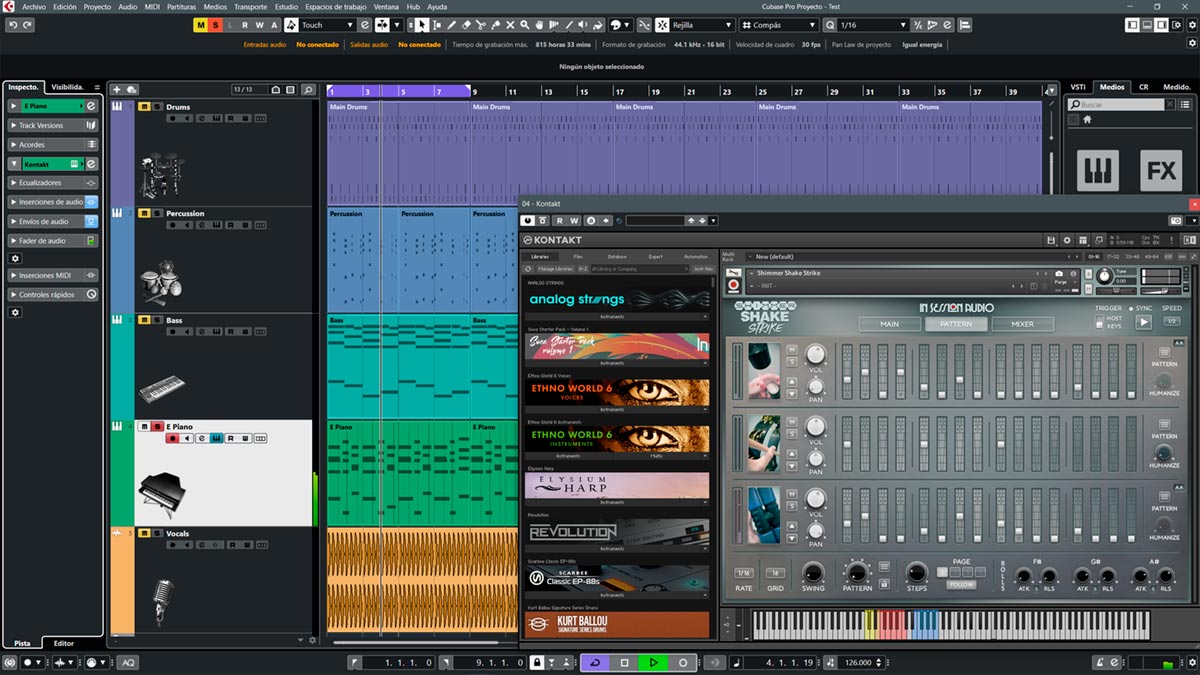Toggle the punch points lock icon

click(x=537, y=662)
